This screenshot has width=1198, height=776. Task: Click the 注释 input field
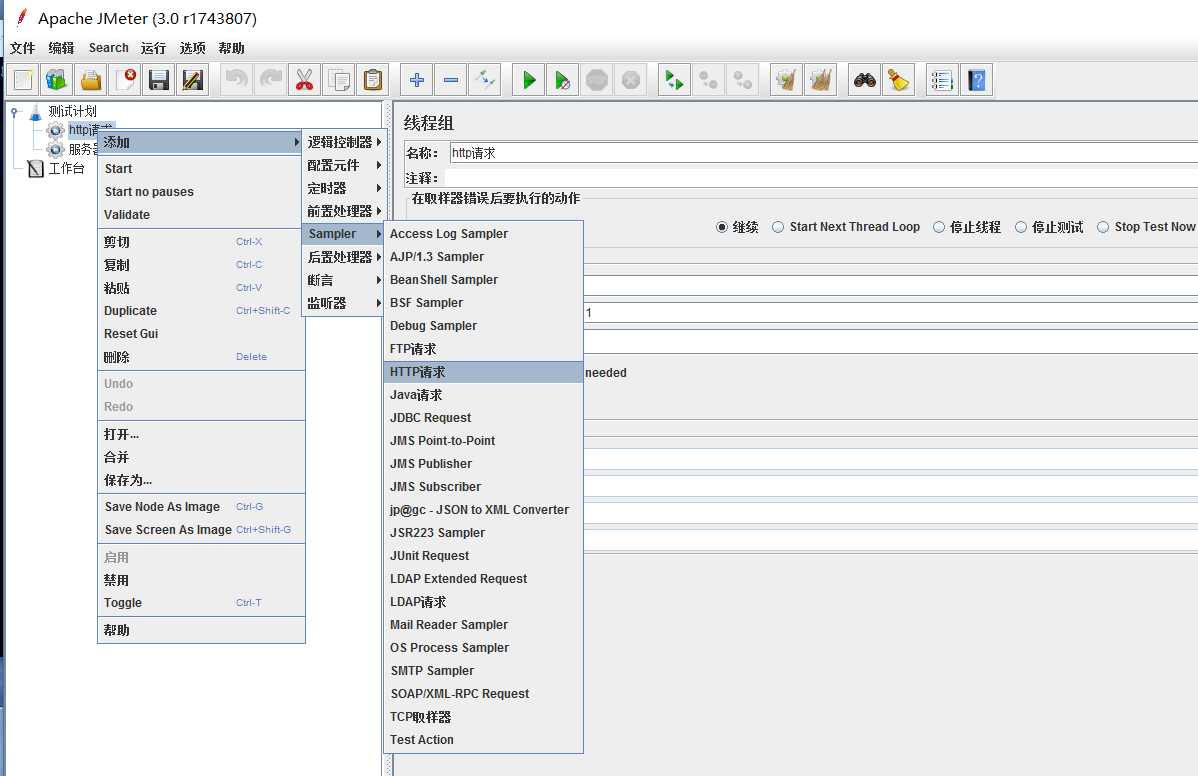point(821,178)
